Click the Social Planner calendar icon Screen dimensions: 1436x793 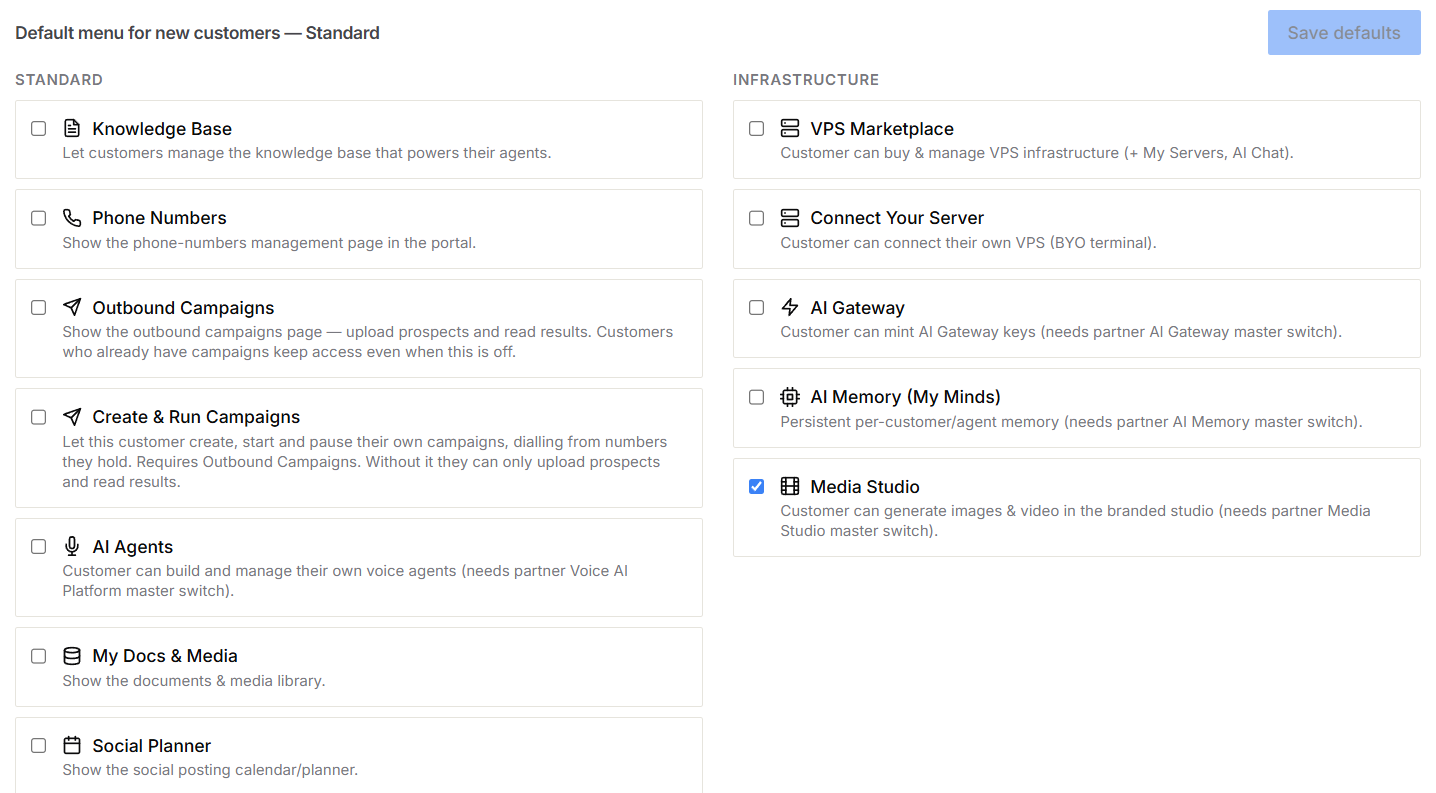click(x=72, y=745)
